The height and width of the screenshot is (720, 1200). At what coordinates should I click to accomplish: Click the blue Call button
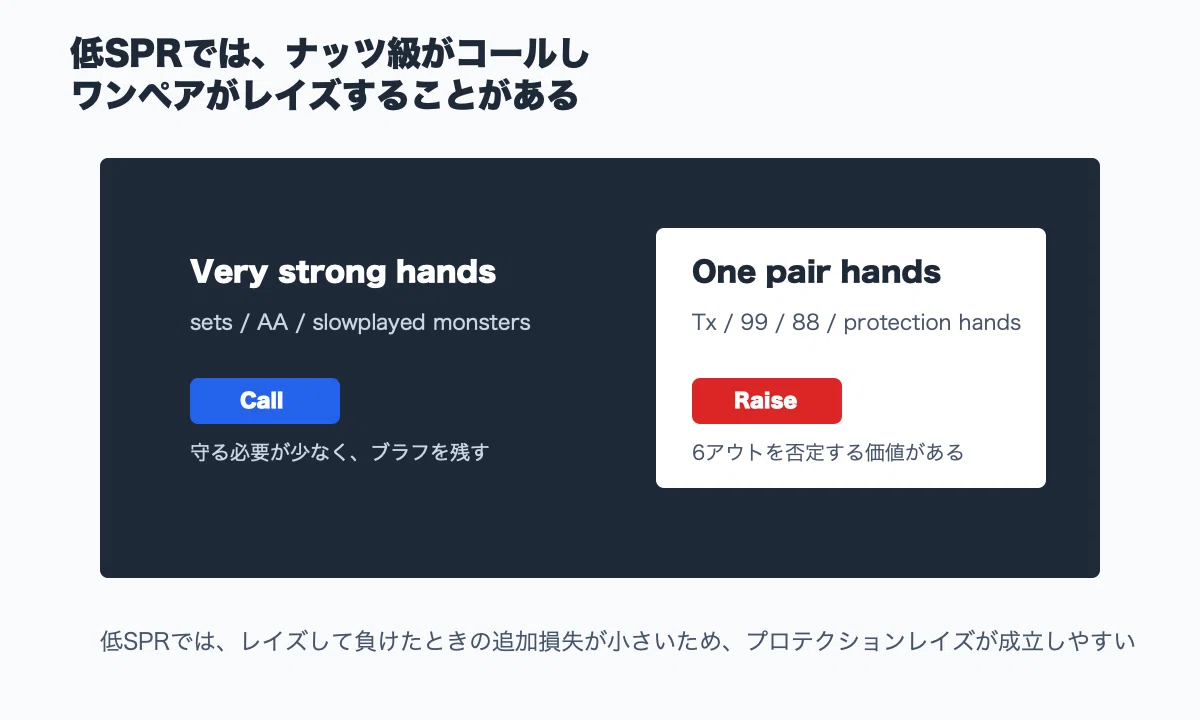point(265,401)
